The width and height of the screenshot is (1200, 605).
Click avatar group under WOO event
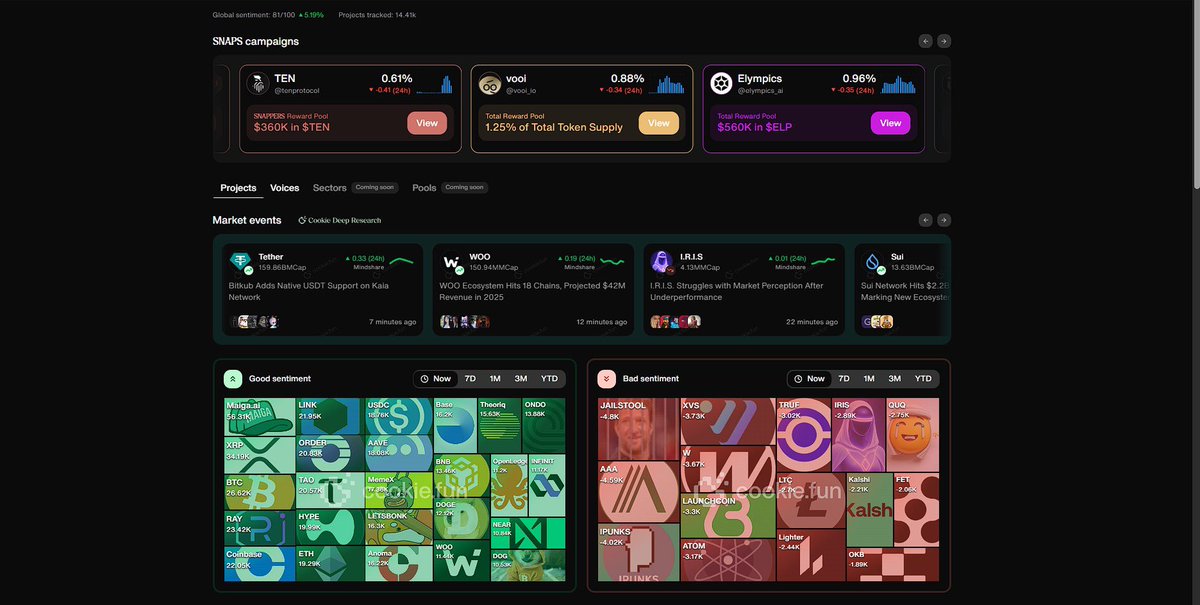(x=465, y=322)
